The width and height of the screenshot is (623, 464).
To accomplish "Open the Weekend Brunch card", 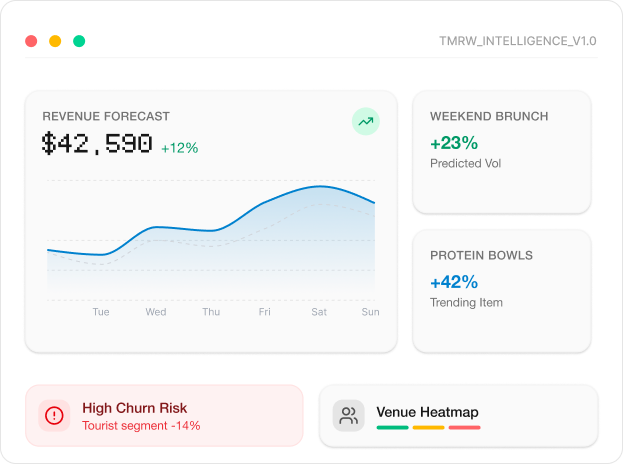I will point(501,152).
